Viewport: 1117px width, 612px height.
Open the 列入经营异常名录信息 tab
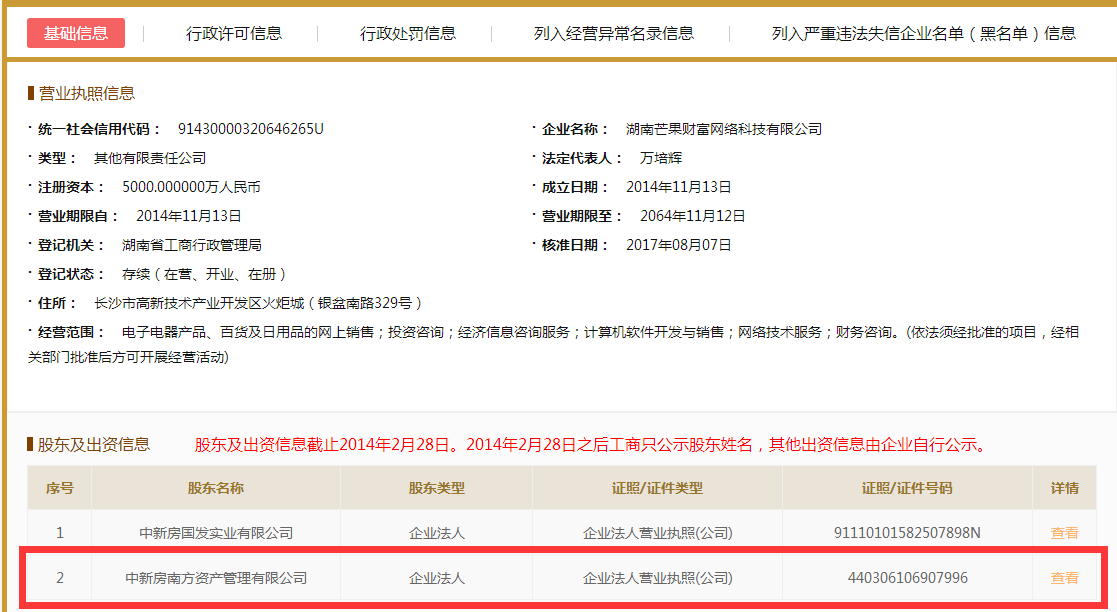[613, 33]
